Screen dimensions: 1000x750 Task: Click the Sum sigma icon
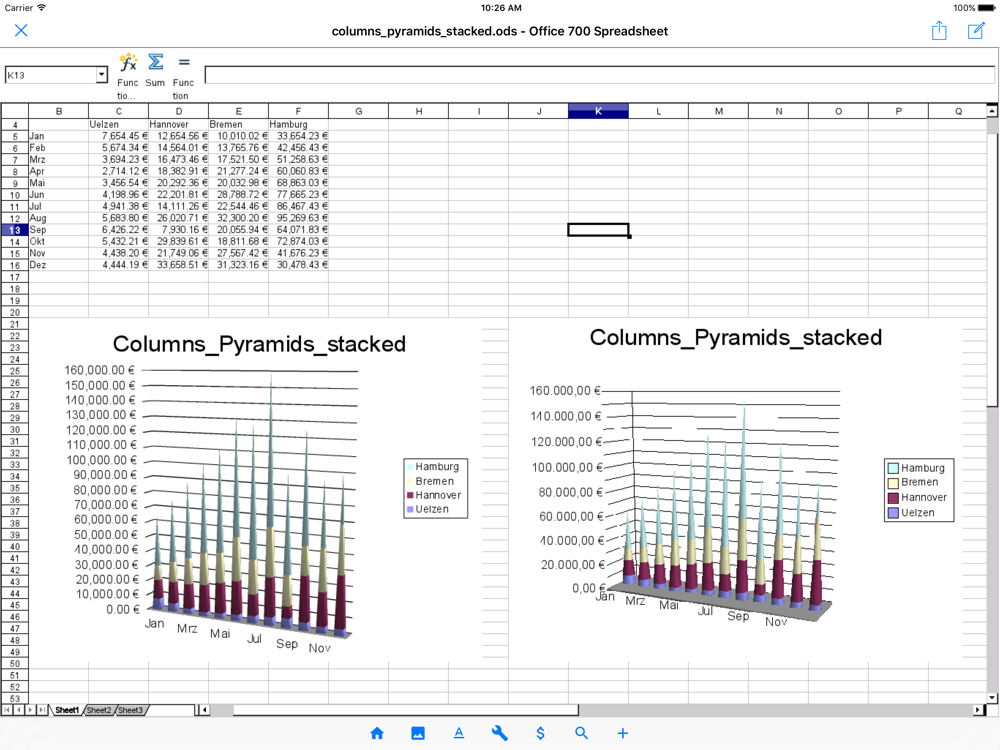click(x=155, y=63)
